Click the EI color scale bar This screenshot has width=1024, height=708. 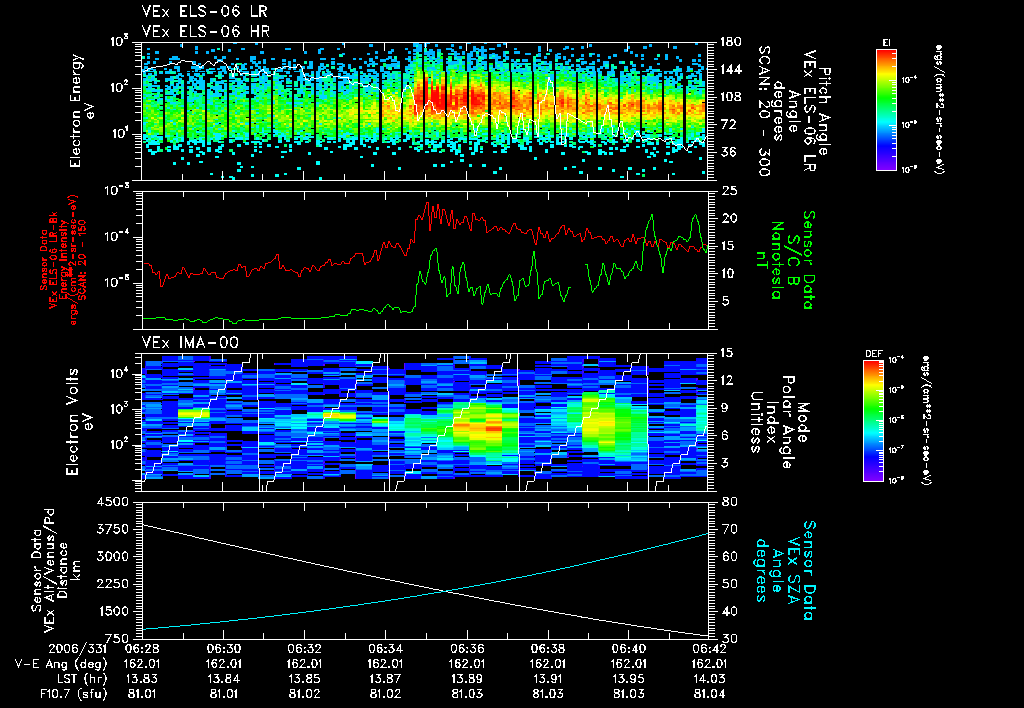click(886, 110)
